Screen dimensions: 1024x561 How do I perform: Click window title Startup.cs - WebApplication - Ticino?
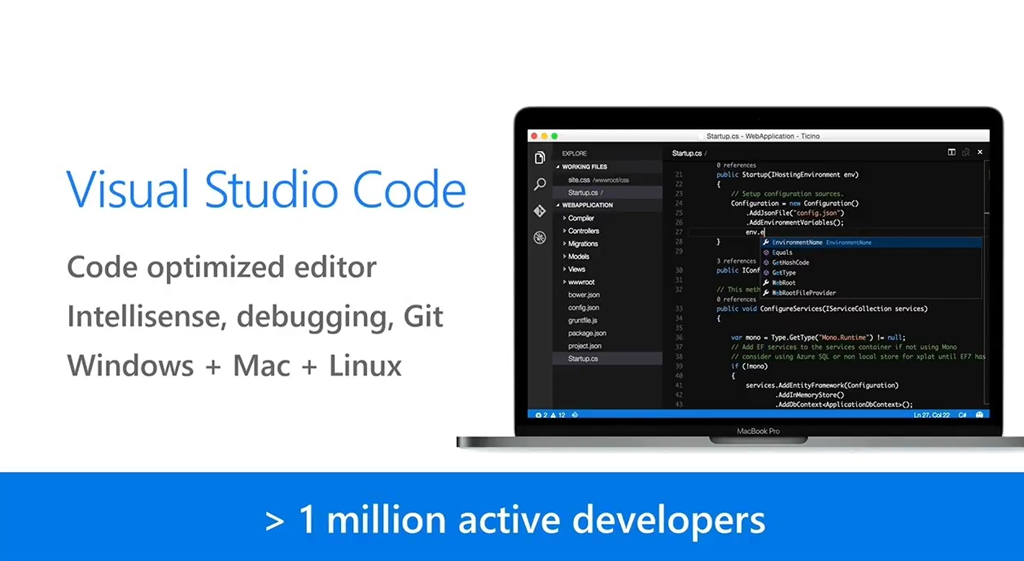click(763, 136)
